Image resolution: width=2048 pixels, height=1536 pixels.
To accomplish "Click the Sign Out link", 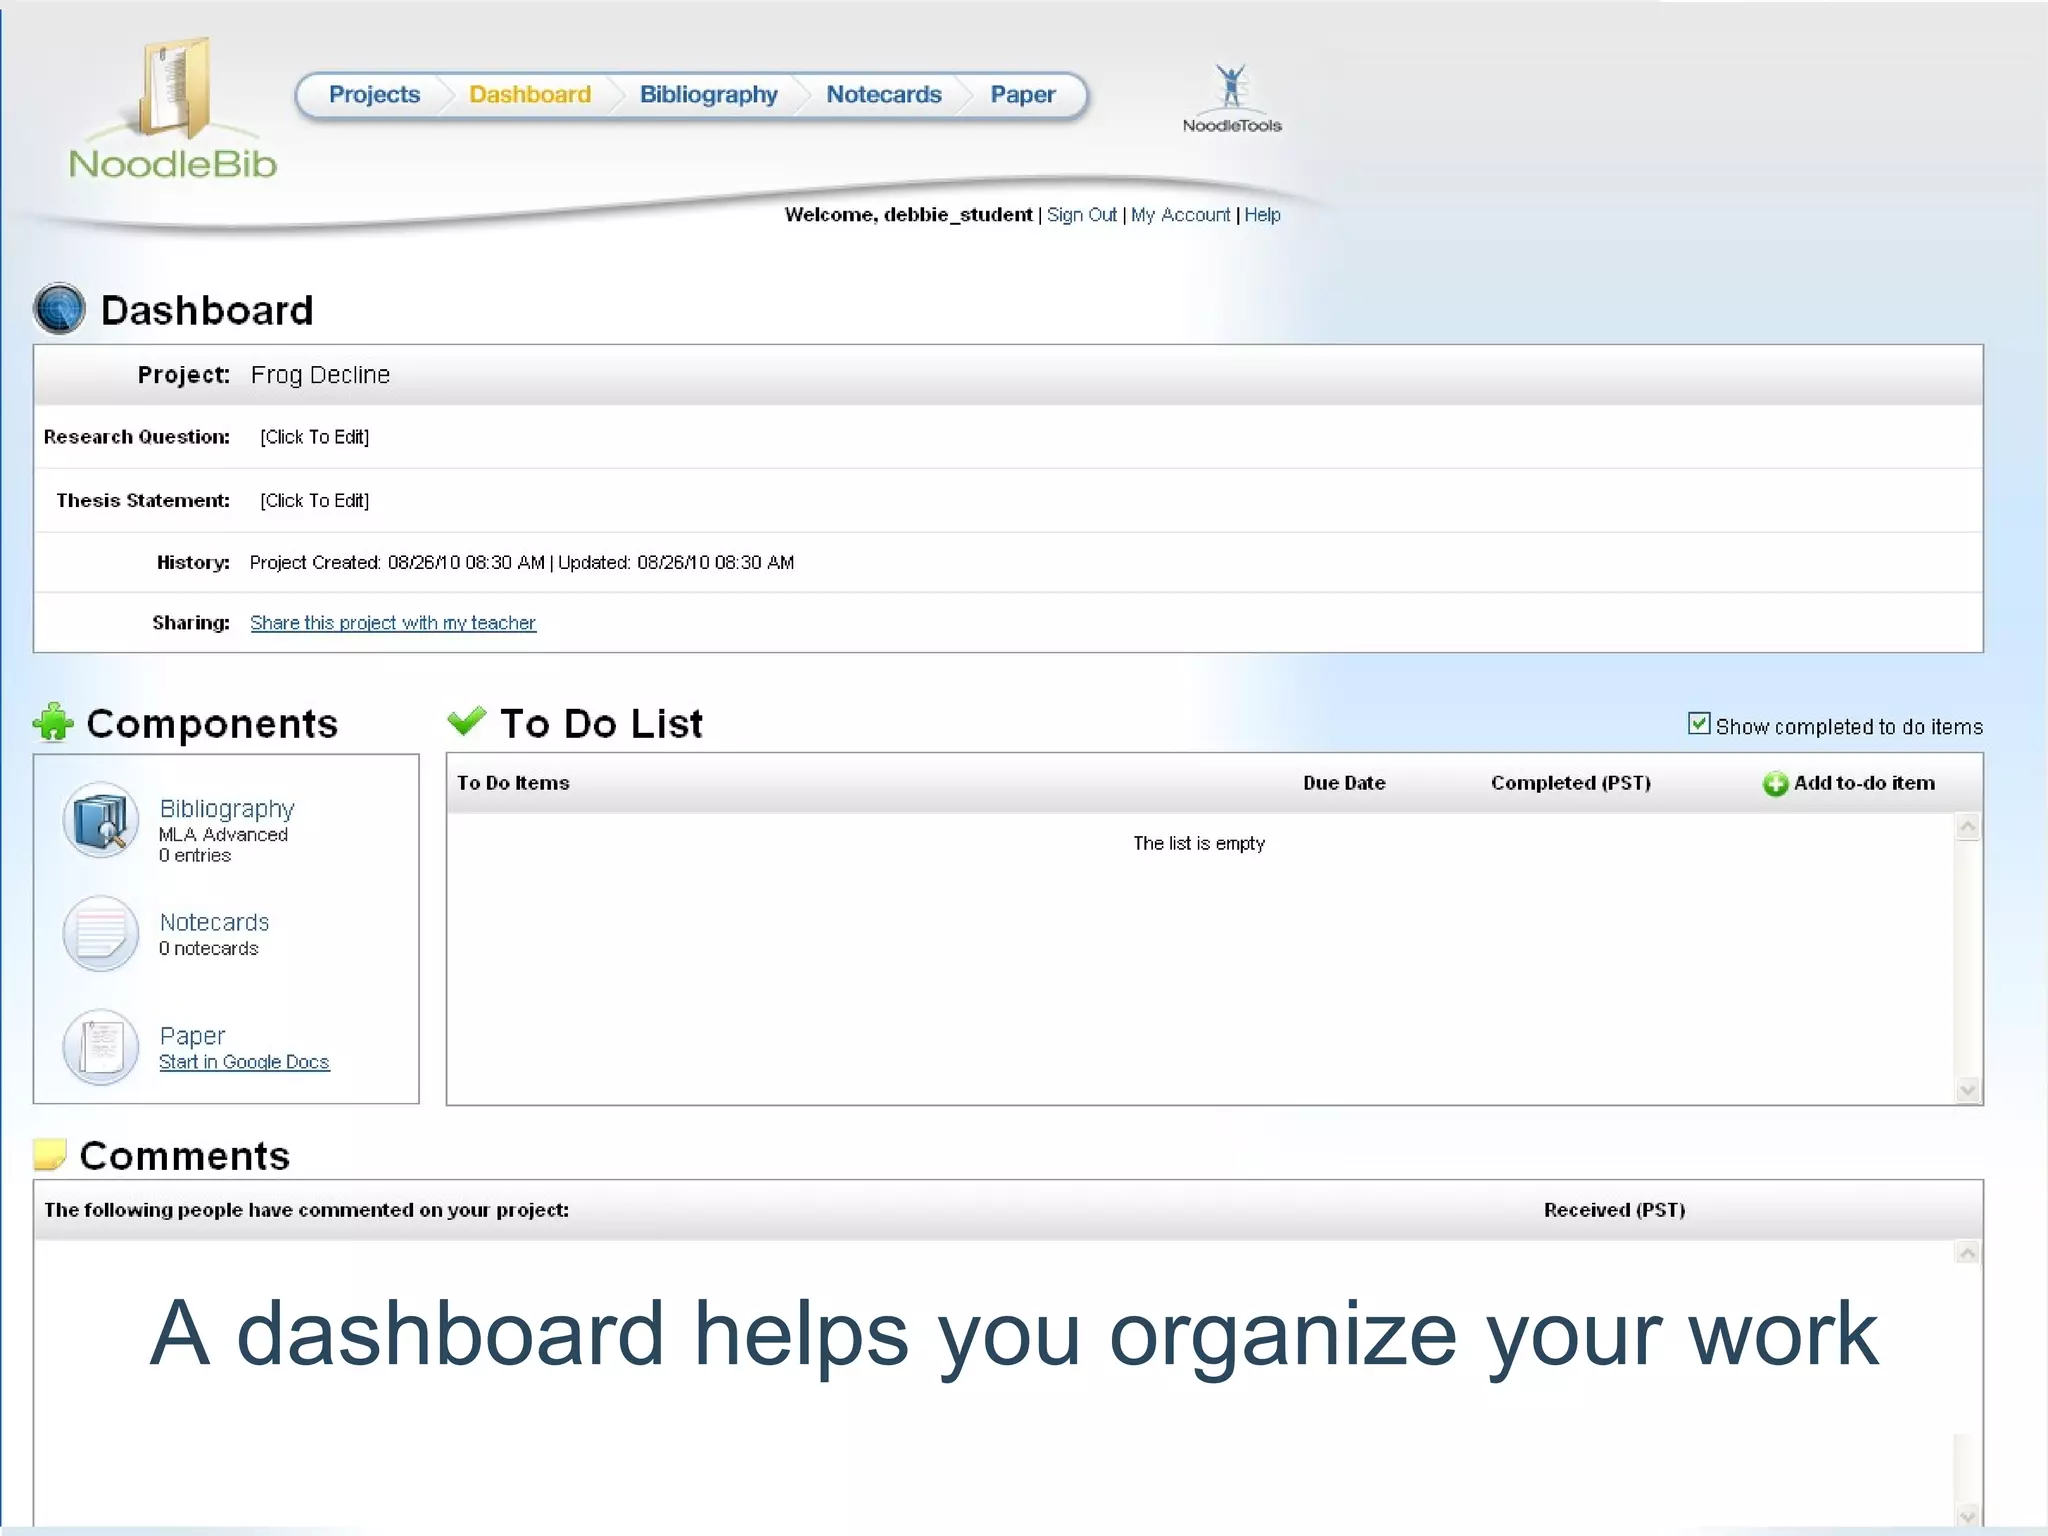I will [x=1082, y=215].
